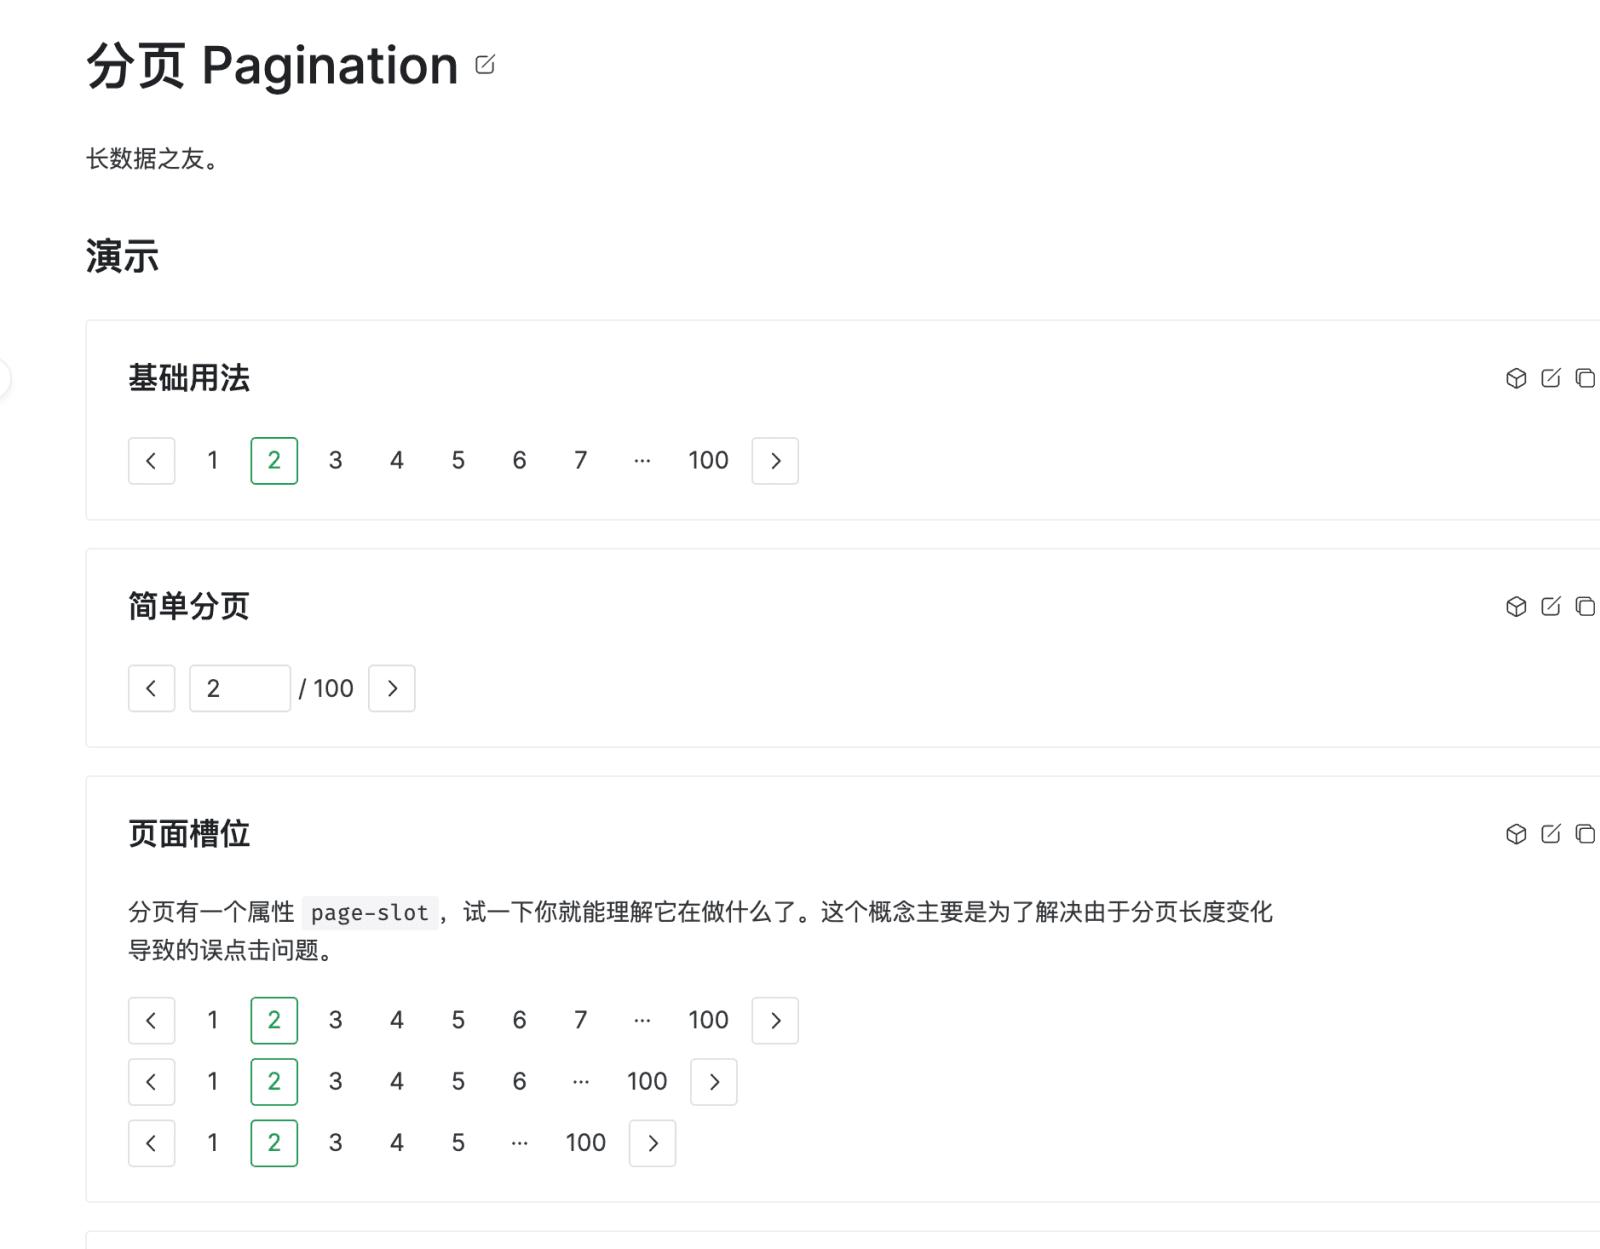Click active page 2 in the 页面槽位 row that ends at page 5
Image resolution: width=1600 pixels, height=1249 pixels.
tap(274, 1143)
